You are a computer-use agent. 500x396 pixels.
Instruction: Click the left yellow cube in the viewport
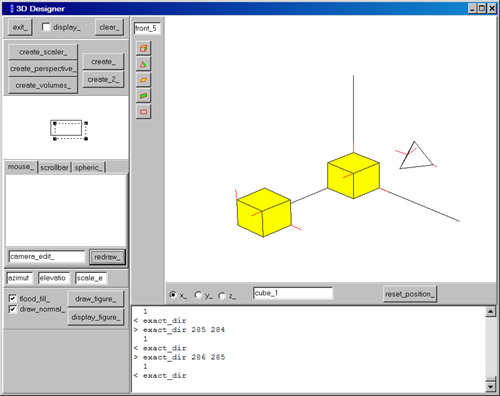[x=264, y=212]
